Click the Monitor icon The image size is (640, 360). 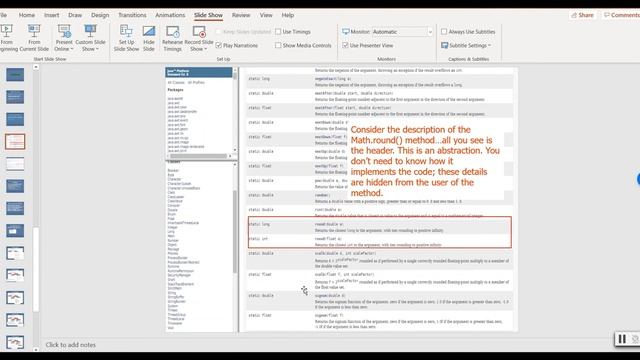pyautogui.click(x=346, y=31)
